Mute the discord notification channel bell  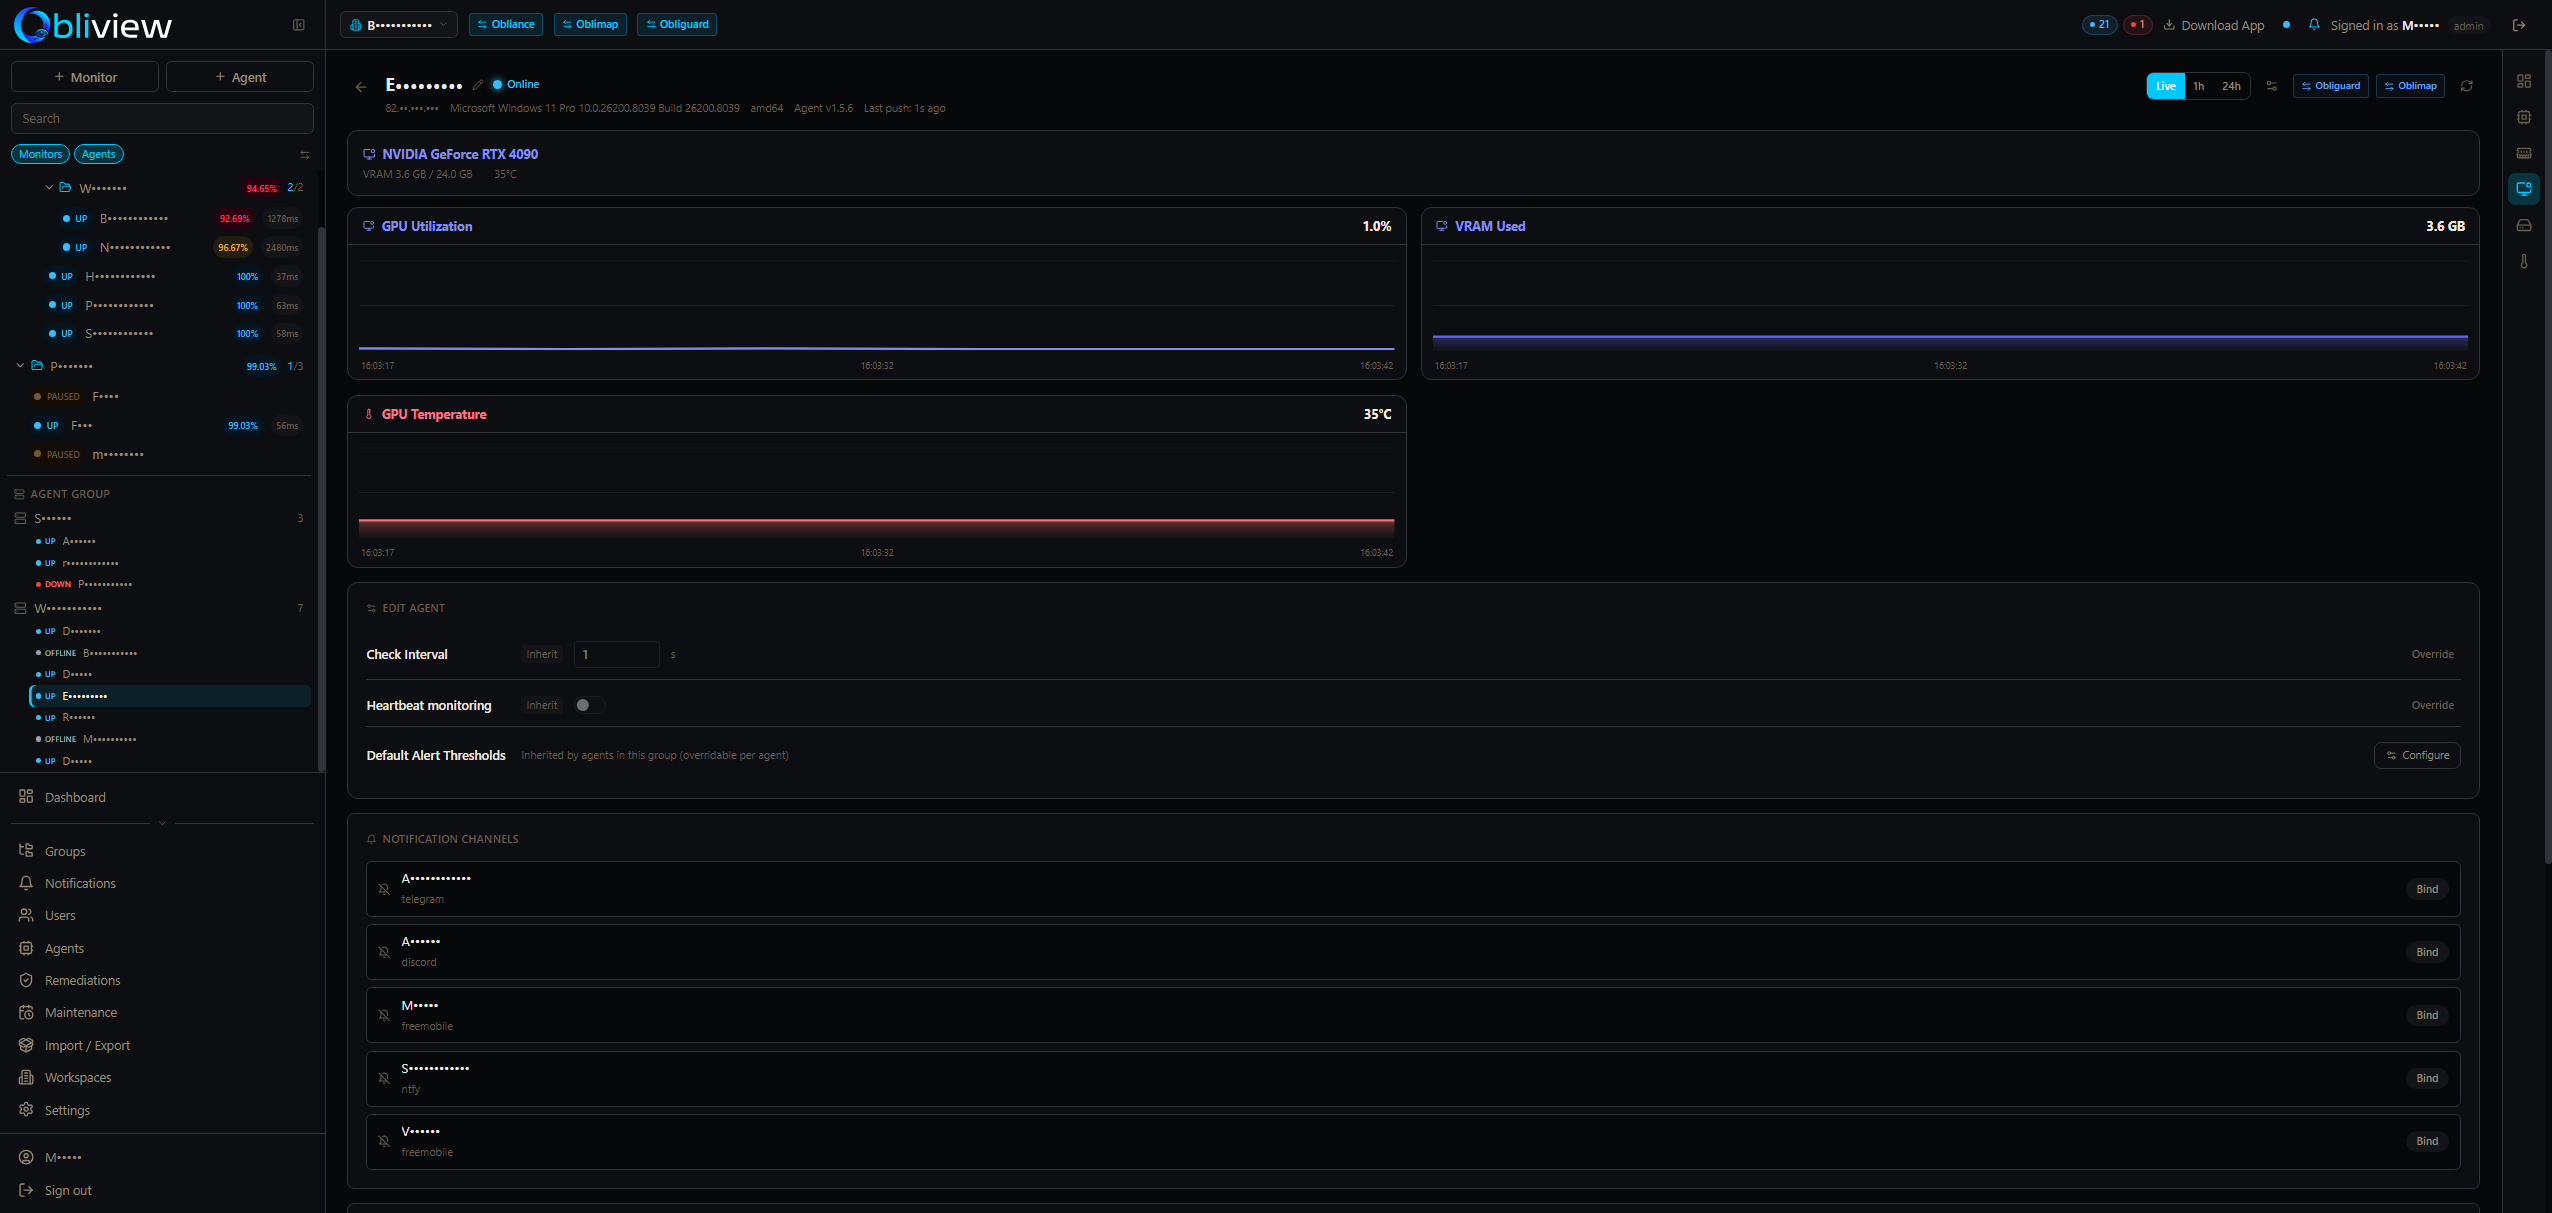coord(385,952)
